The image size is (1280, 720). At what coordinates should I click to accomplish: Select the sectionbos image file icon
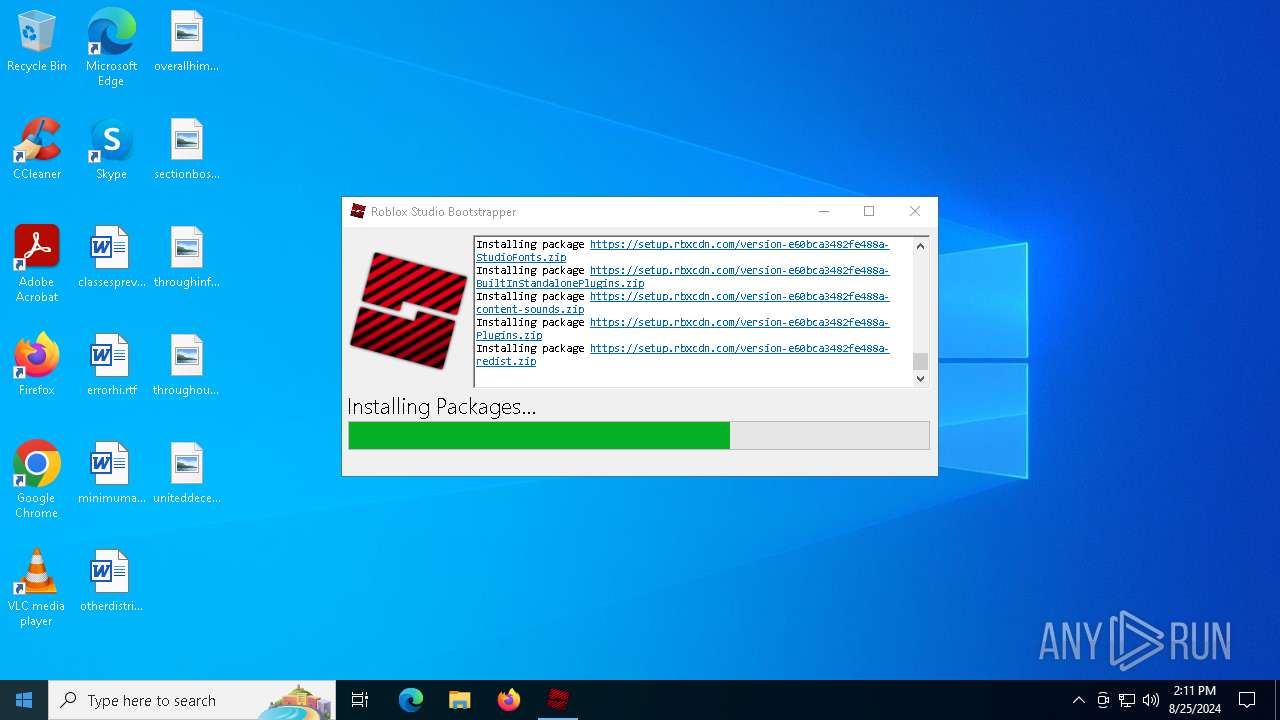186,149
